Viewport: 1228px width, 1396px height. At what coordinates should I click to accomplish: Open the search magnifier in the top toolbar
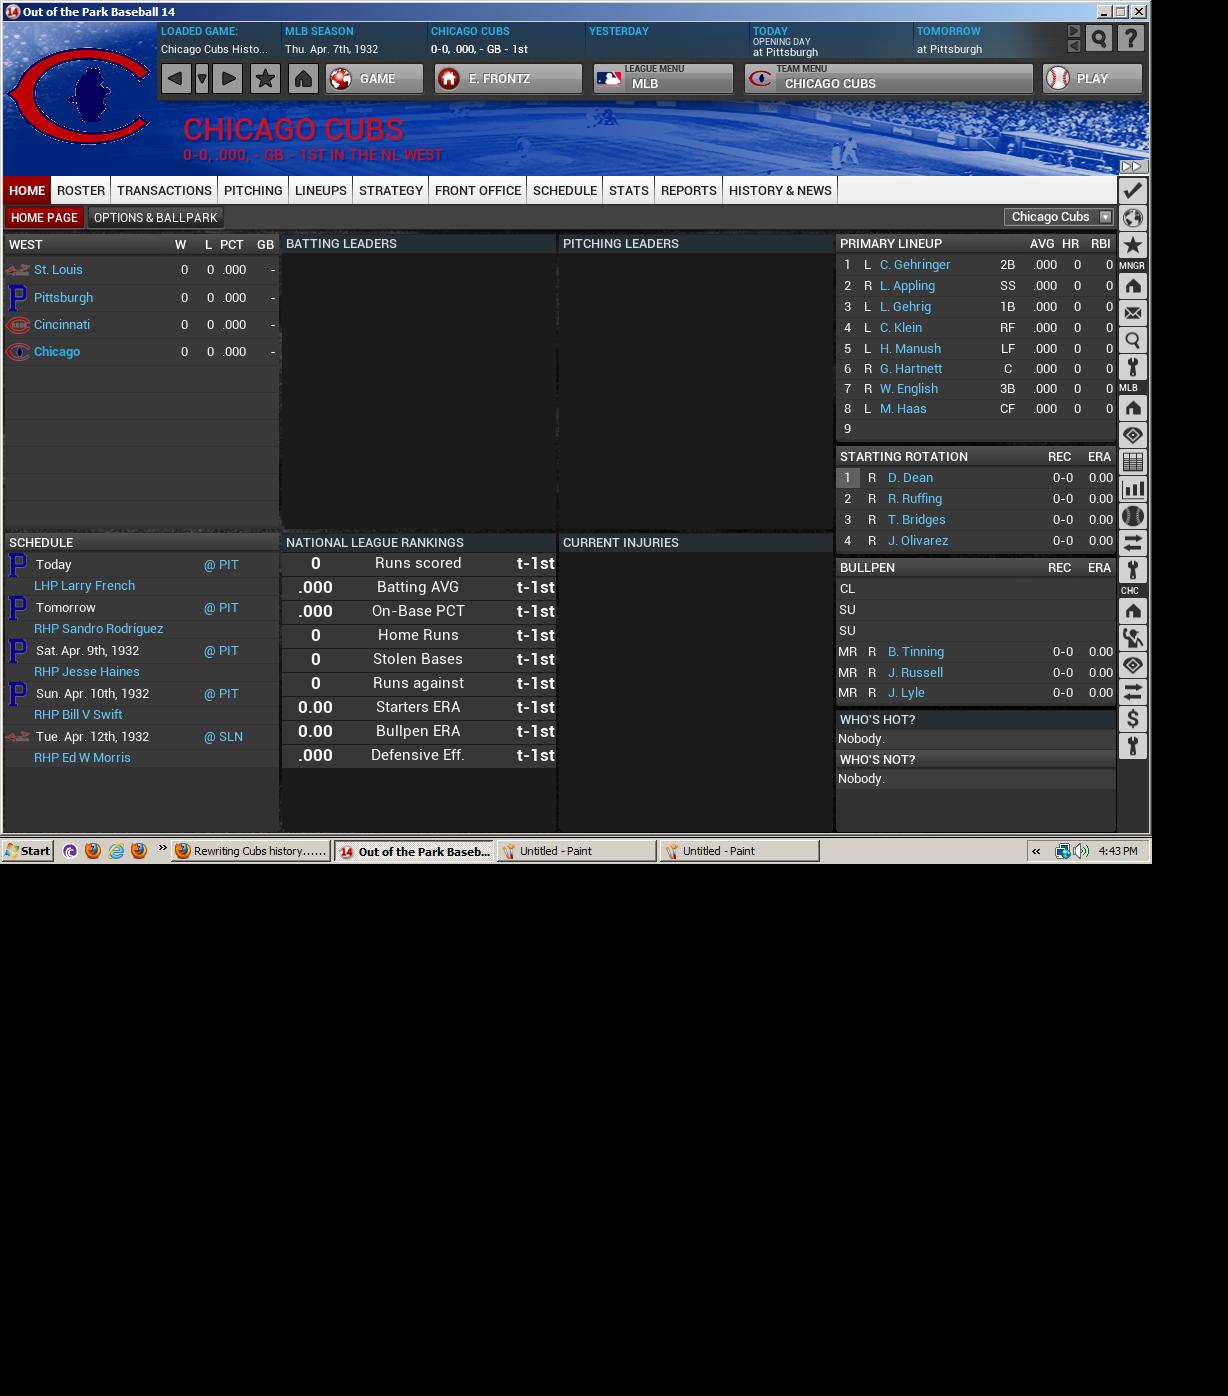click(x=1099, y=37)
